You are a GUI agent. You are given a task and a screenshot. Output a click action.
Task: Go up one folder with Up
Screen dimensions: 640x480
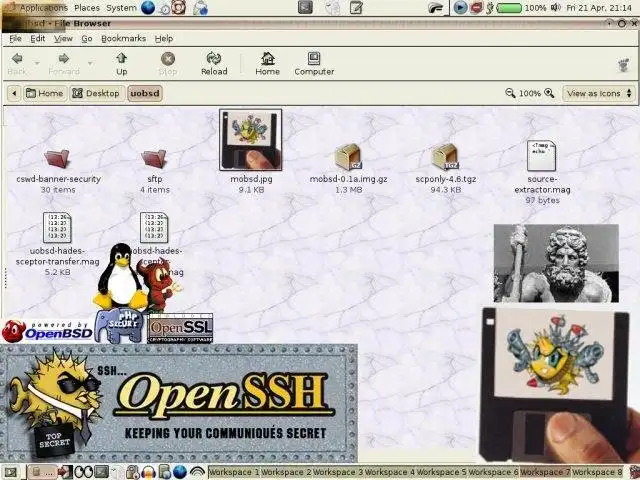(x=122, y=64)
